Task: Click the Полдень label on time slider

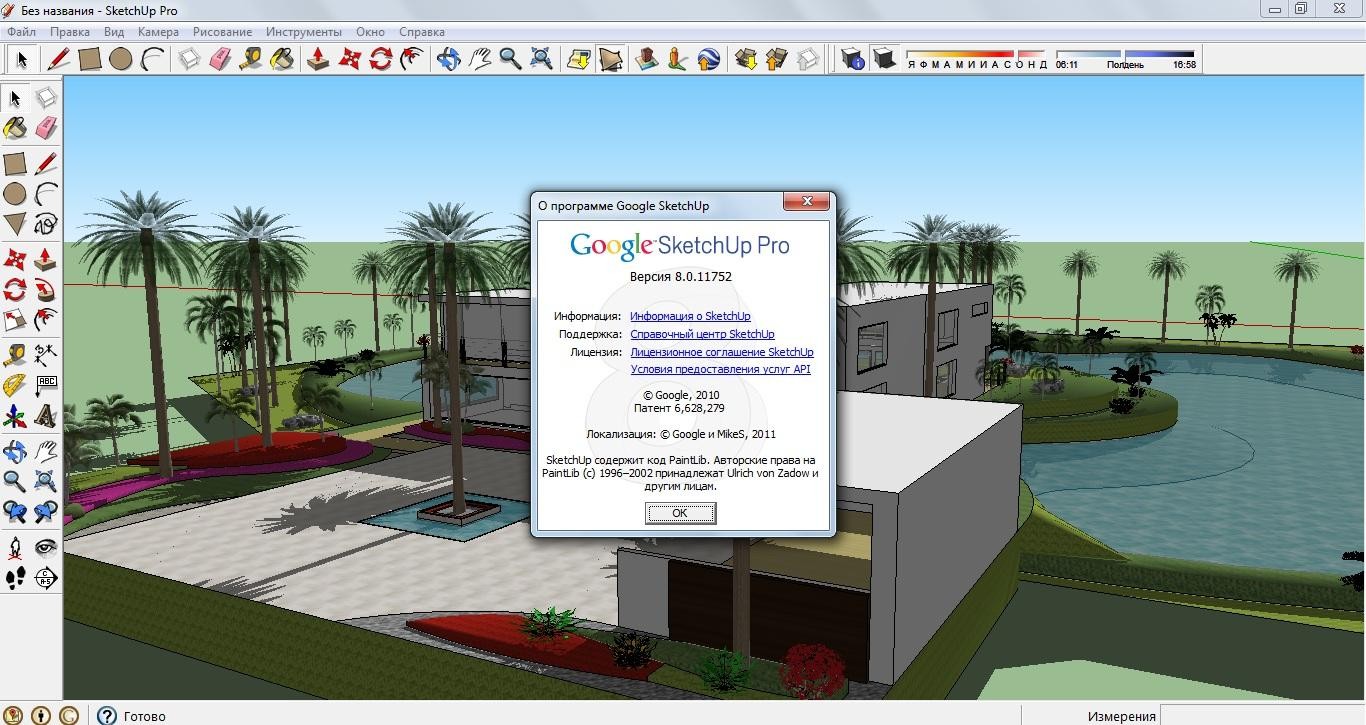Action: (x=1125, y=65)
